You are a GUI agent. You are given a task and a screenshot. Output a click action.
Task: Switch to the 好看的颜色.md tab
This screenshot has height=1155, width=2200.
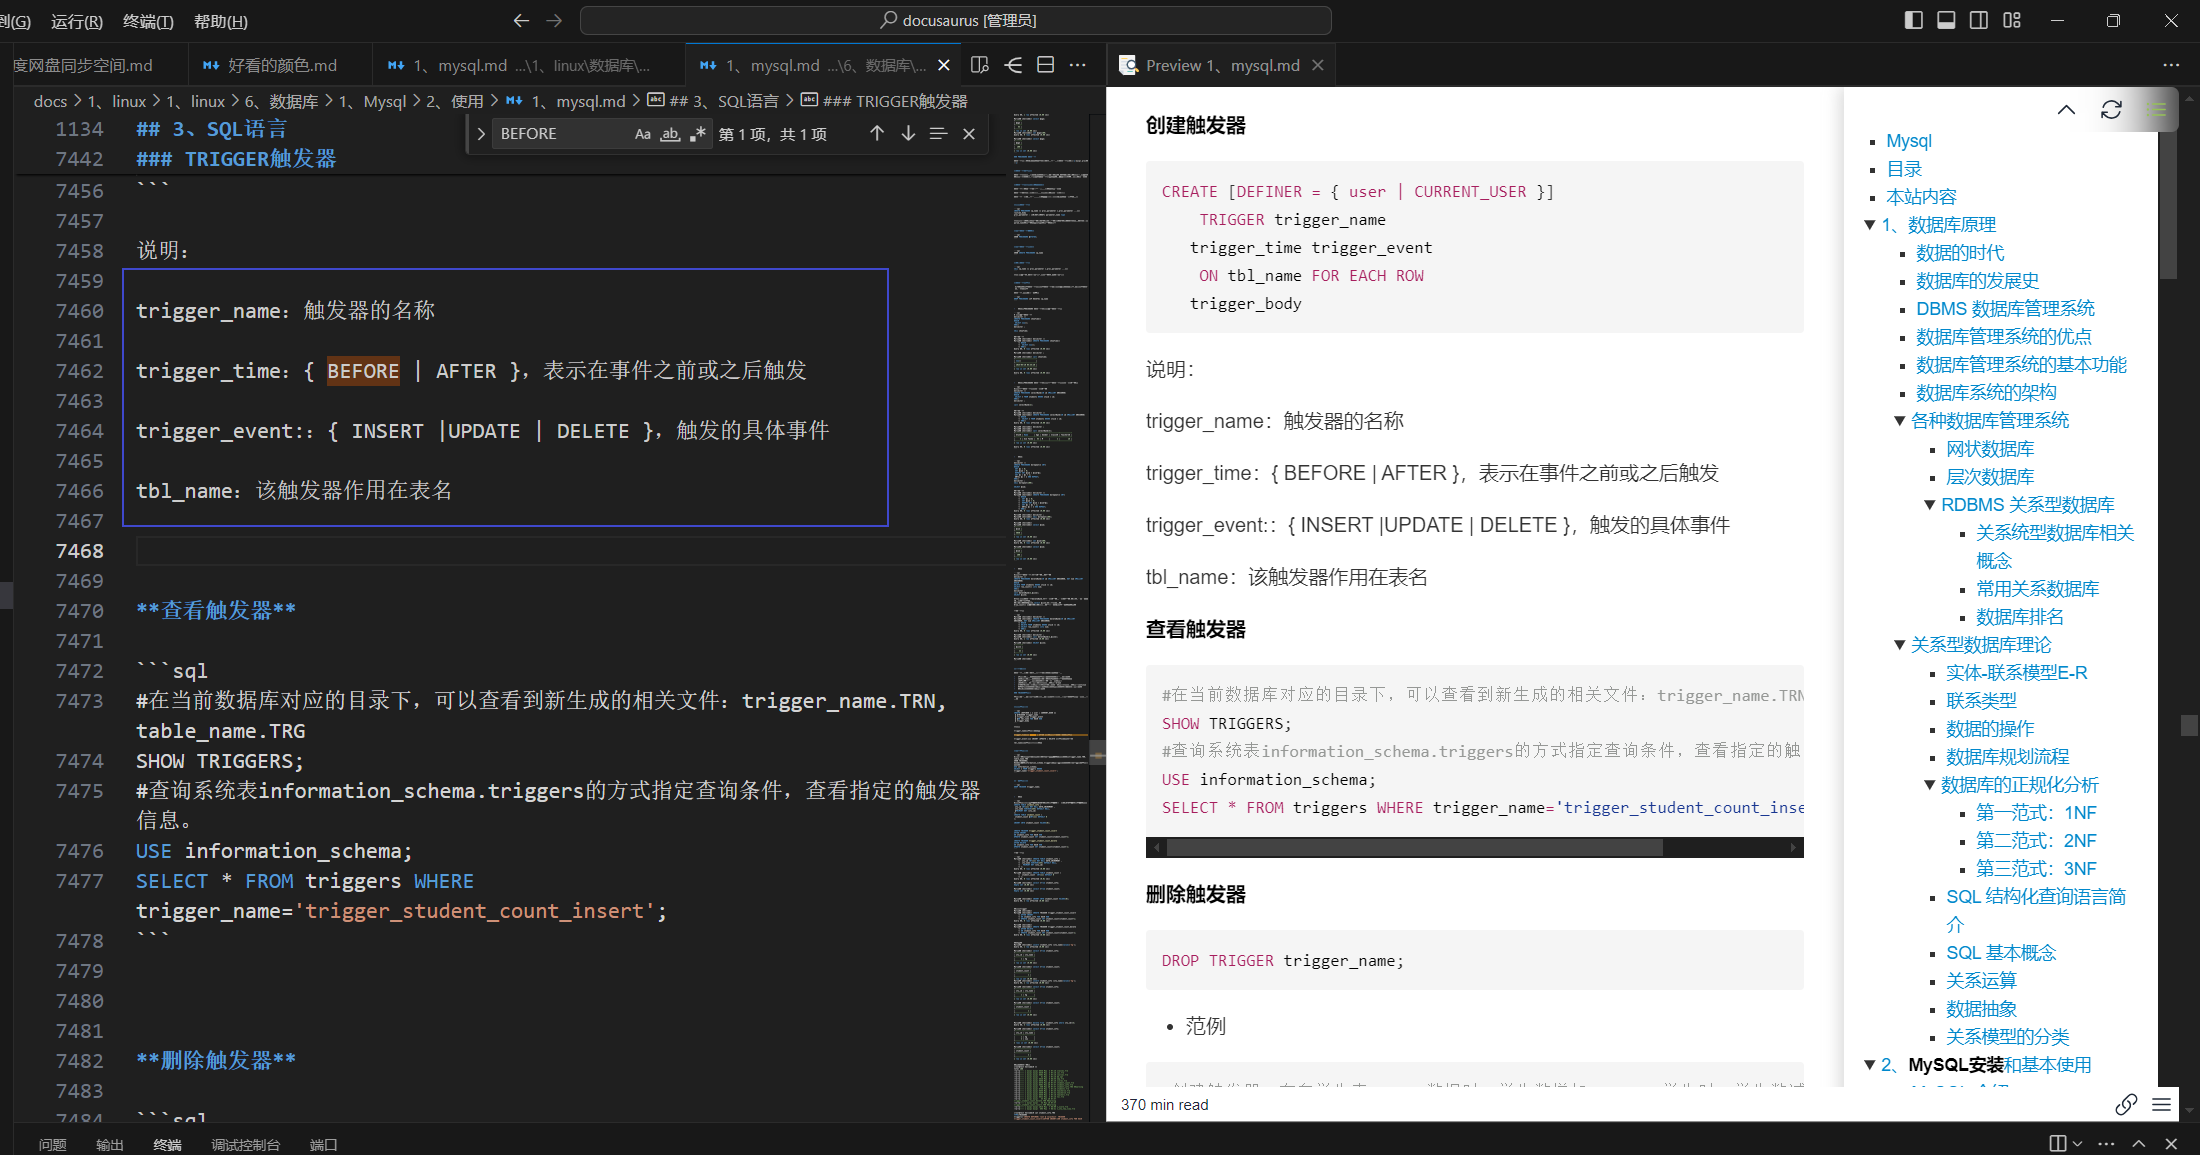(280, 65)
